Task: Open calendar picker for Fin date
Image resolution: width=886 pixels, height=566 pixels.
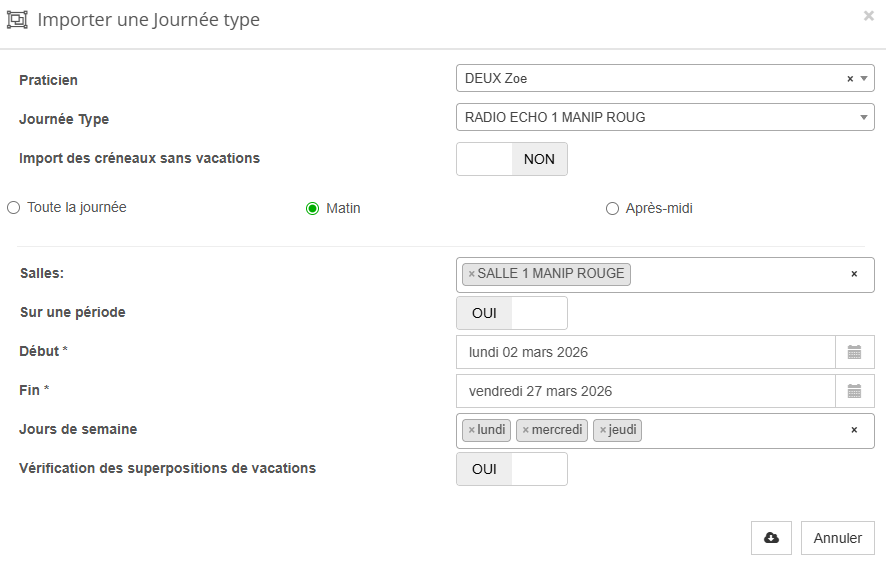Action: pos(854,391)
